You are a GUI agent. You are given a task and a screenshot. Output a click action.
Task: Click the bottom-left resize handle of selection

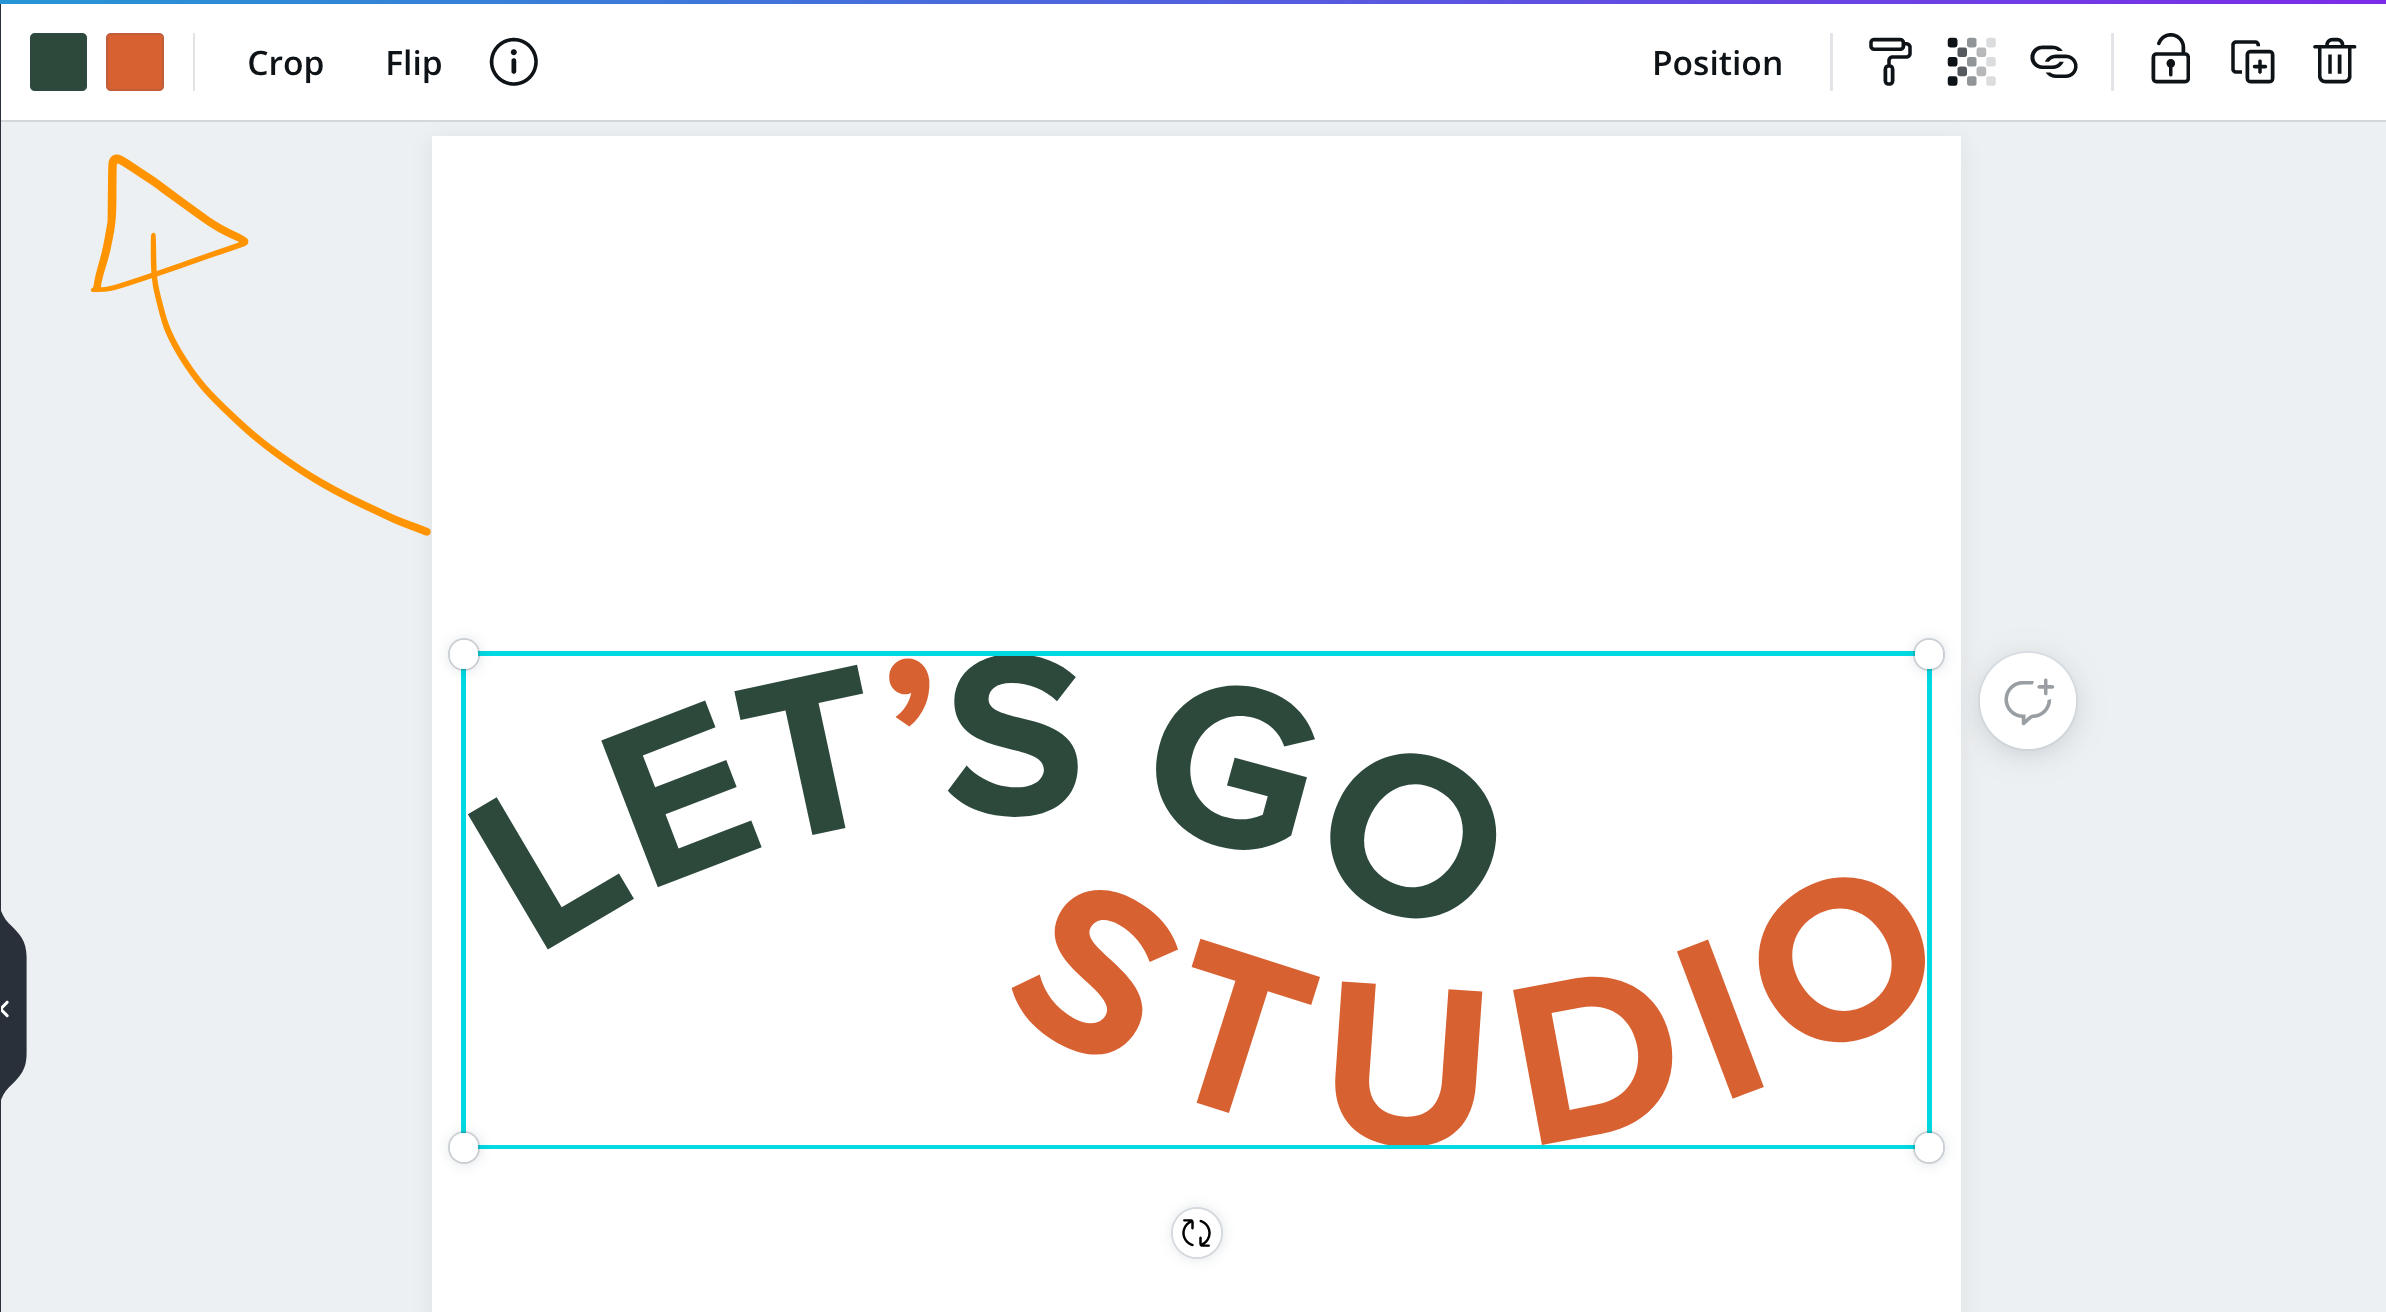pos(464,1147)
